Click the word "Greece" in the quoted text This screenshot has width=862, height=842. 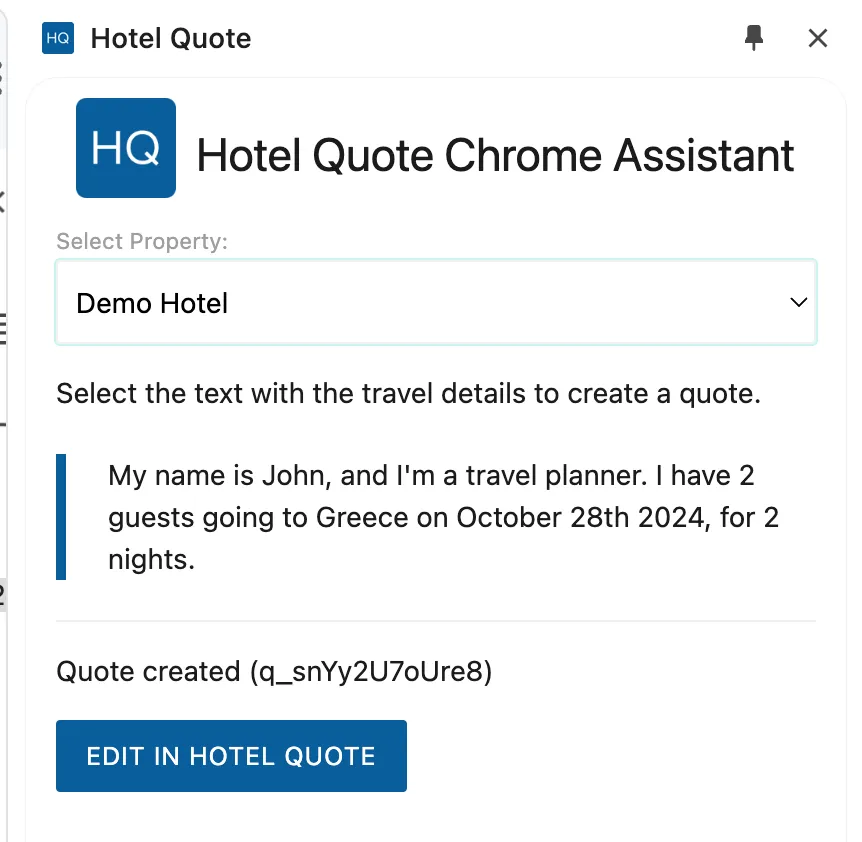point(362,517)
